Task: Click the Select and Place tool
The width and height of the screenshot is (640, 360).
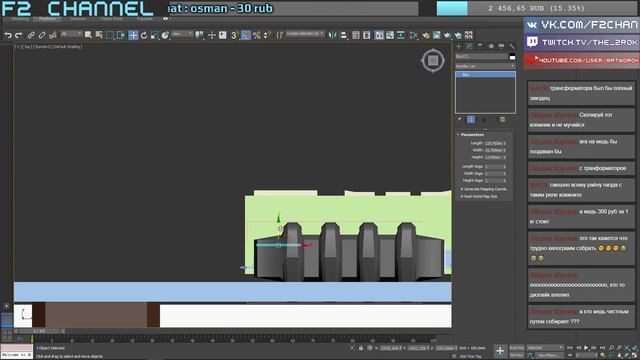Action: pyautogui.click(x=165, y=36)
